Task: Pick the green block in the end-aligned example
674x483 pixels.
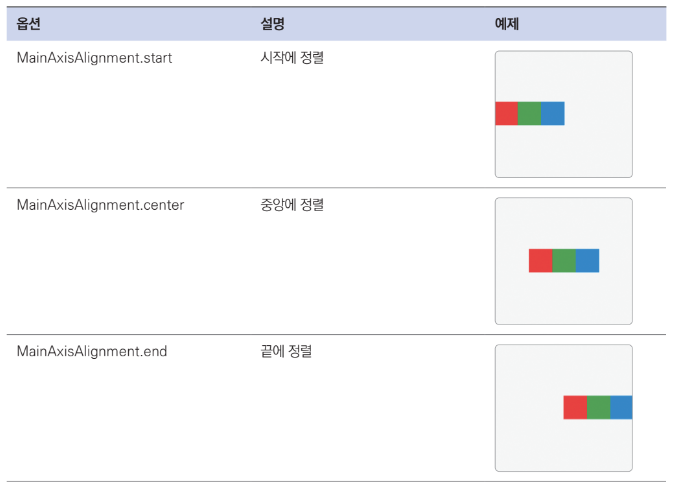Action: click(599, 407)
